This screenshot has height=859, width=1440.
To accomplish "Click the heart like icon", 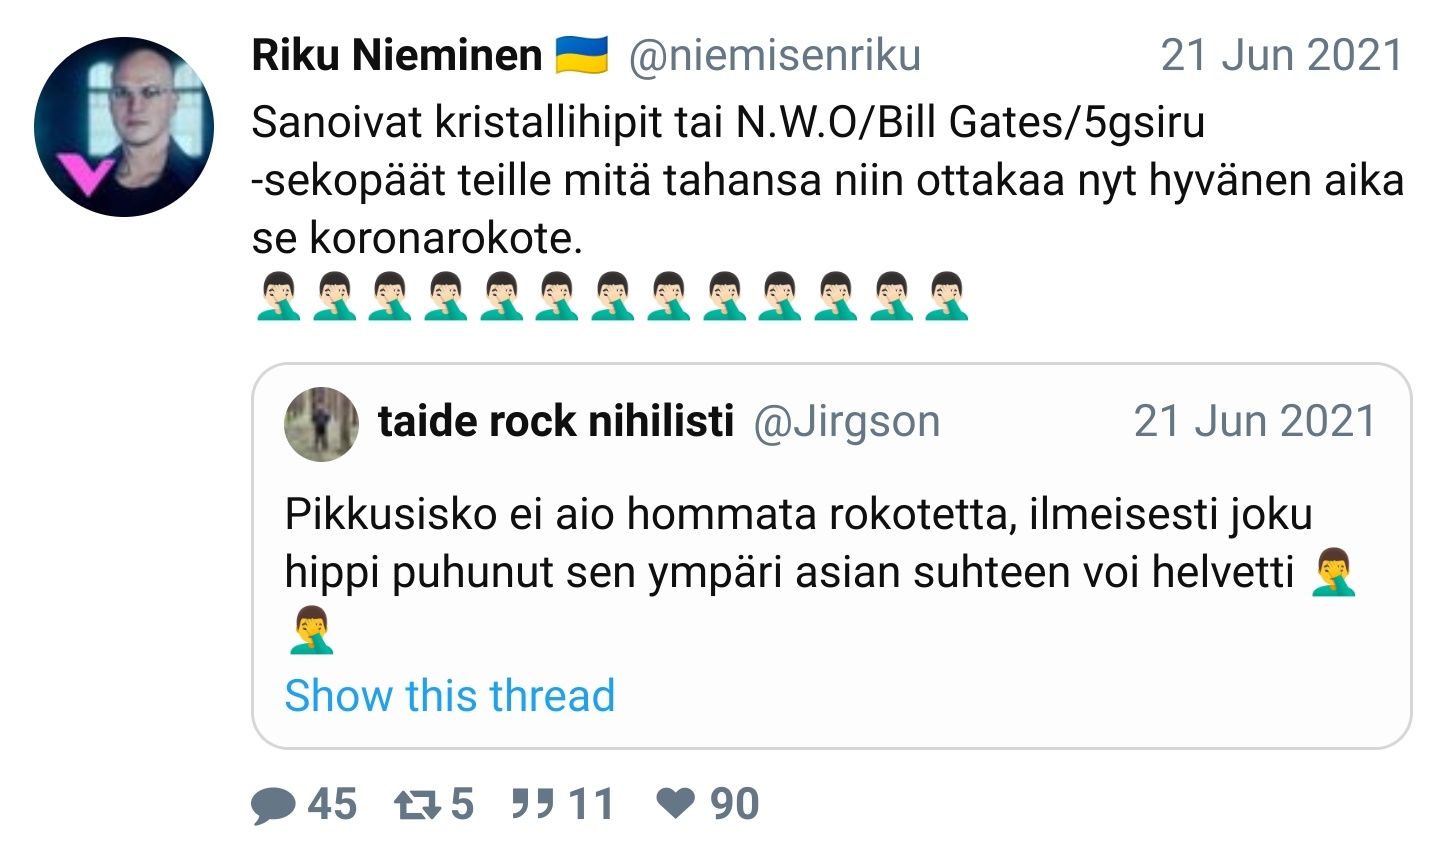I will click(x=676, y=803).
